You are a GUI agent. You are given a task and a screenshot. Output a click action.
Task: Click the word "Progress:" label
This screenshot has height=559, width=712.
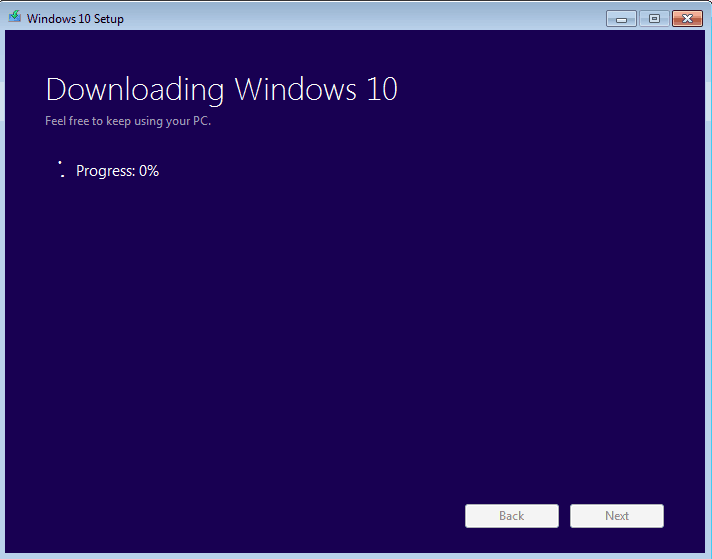[x=105, y=171]
